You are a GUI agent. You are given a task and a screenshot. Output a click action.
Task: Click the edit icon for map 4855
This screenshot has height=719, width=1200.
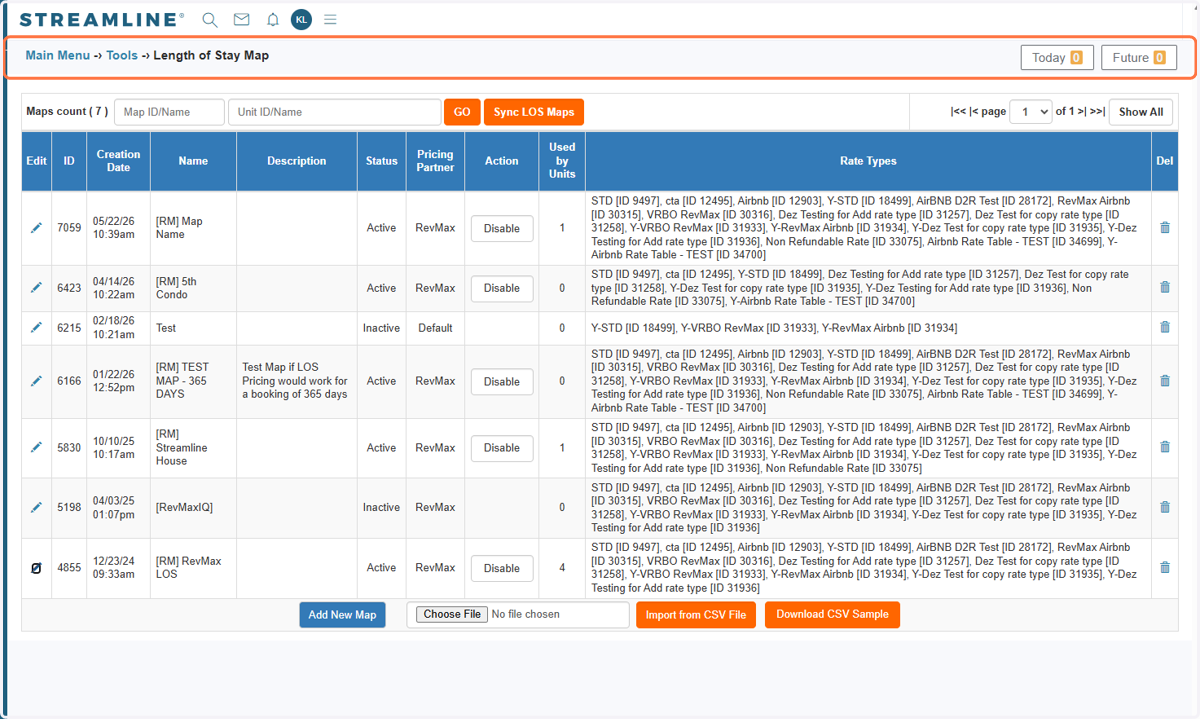click(36, 568)
